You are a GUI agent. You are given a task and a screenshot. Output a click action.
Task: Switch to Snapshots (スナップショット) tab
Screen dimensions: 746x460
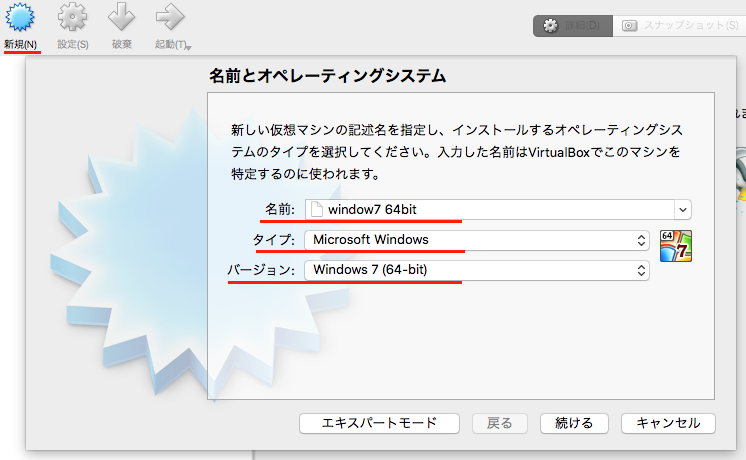680,25
